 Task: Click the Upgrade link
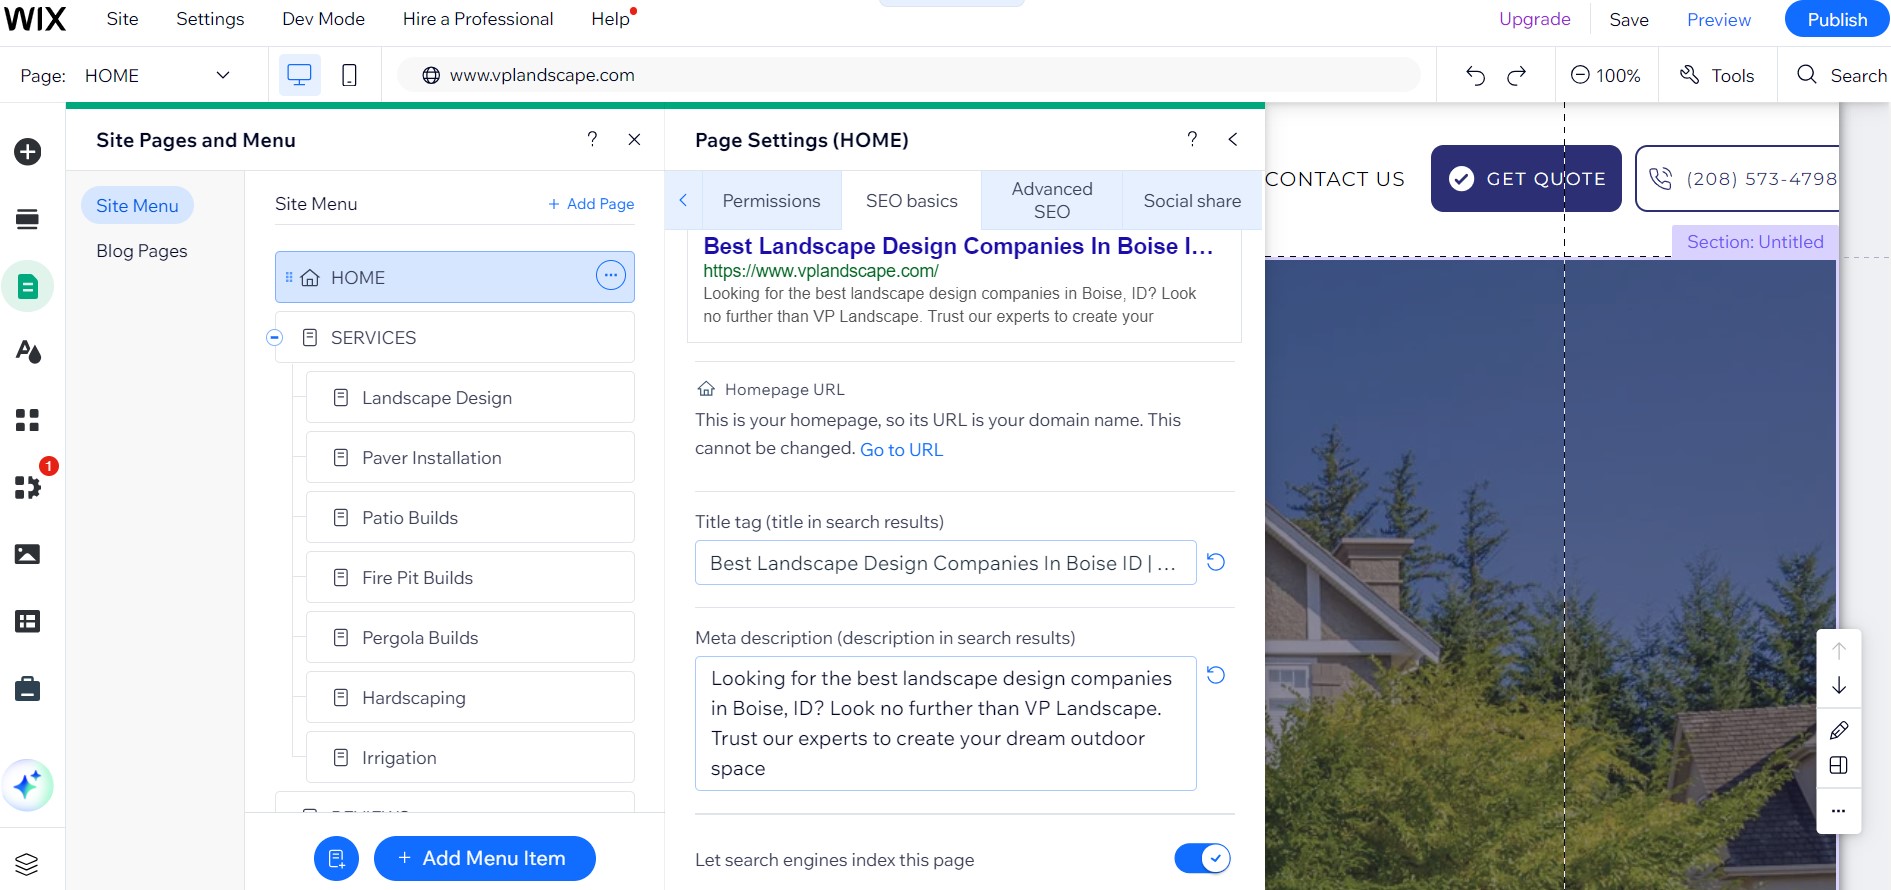click(1534, 19)
